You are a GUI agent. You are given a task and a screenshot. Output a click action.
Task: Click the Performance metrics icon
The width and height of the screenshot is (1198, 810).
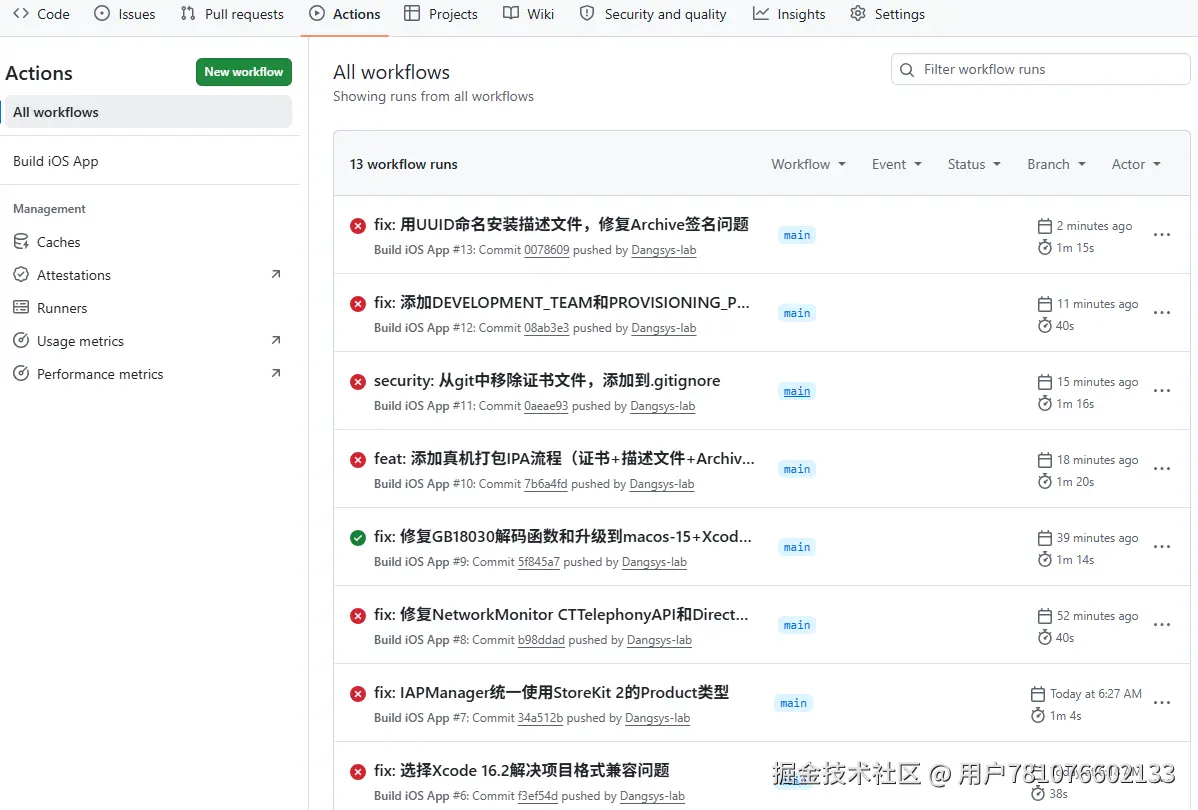tap(21, 373)
